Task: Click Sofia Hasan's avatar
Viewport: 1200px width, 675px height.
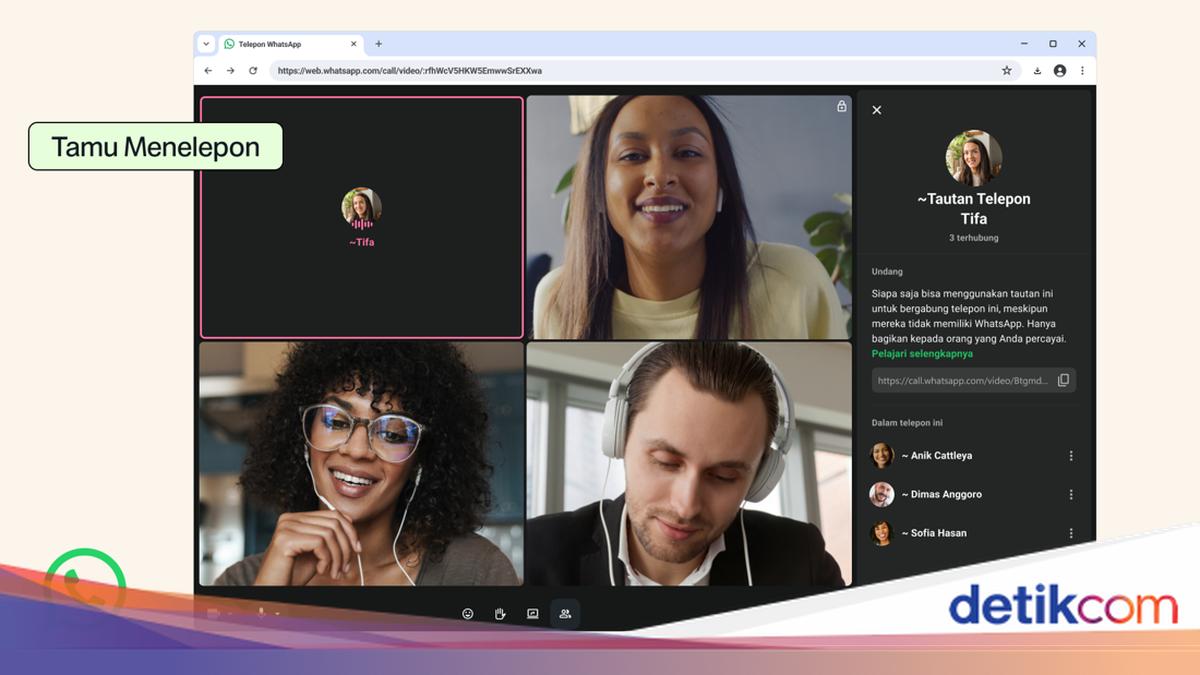Action: tap(882, 533)
